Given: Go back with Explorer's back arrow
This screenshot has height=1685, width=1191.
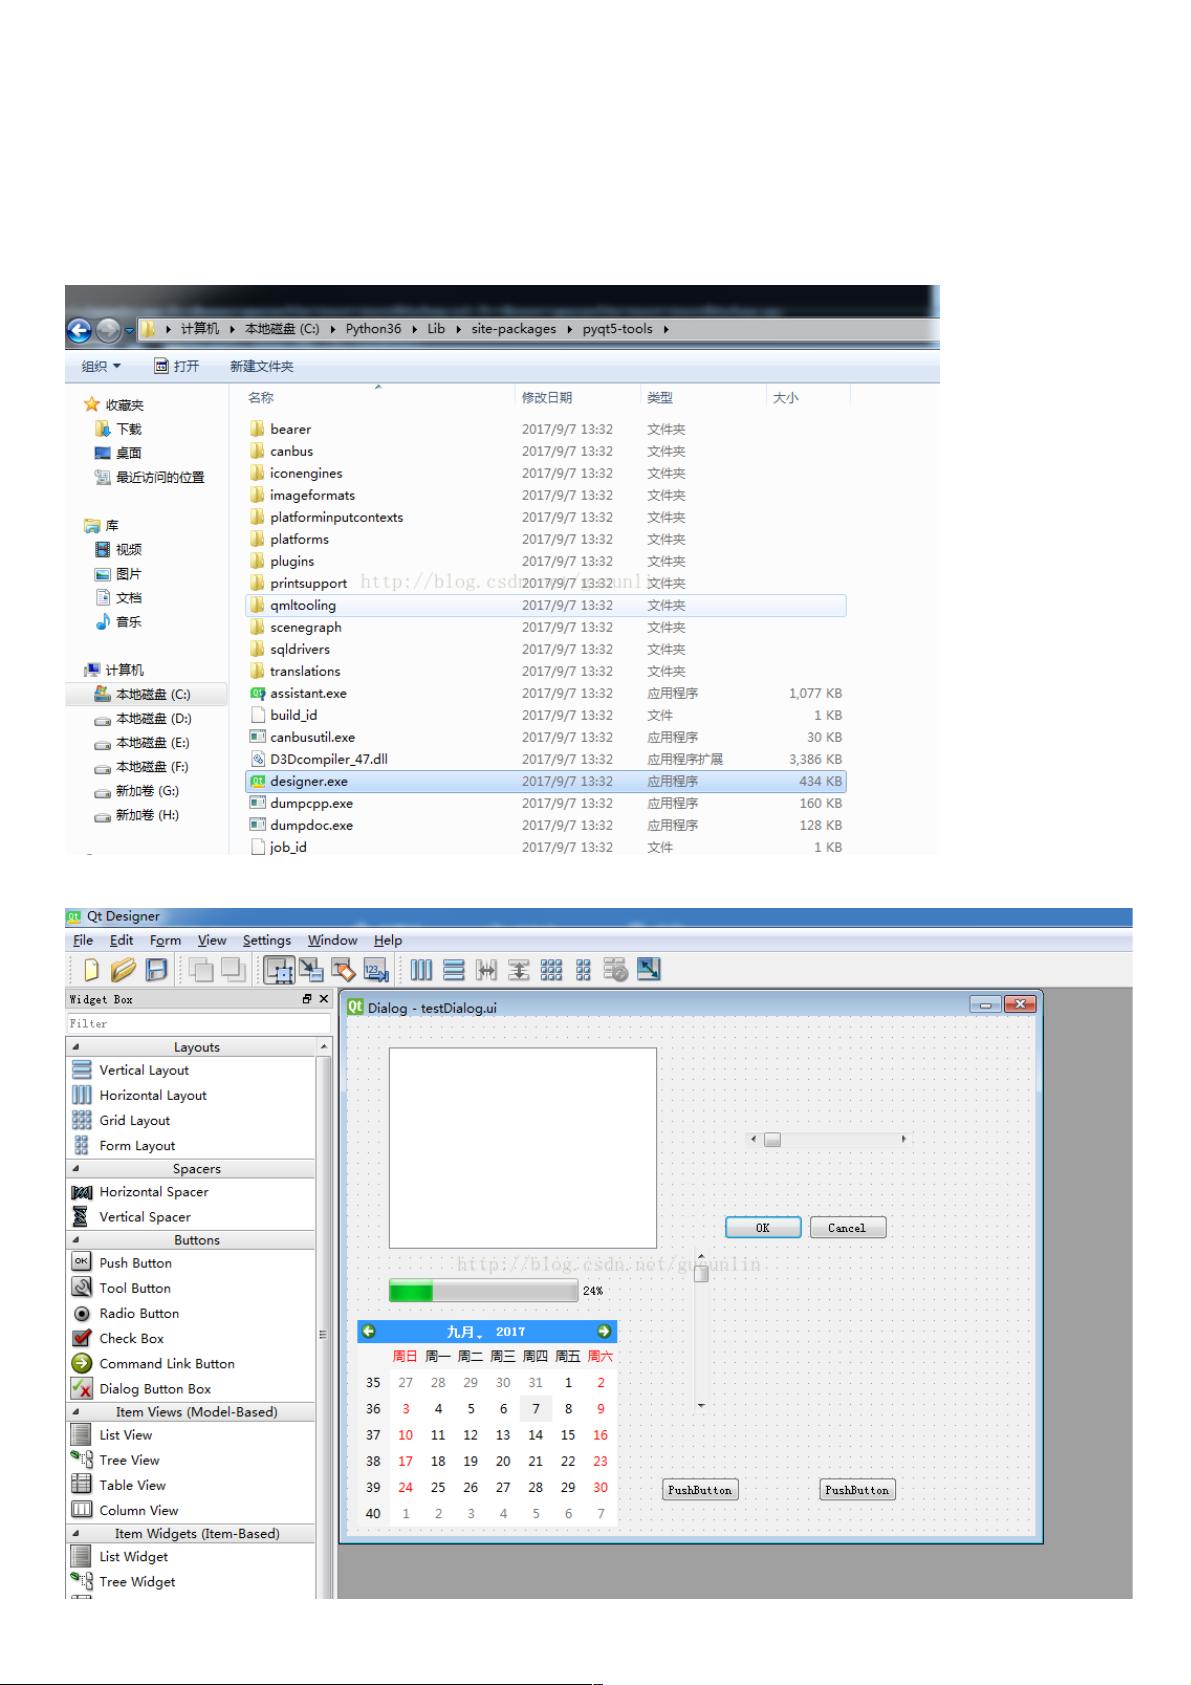Looking at the screenshot, I should pyautogui.click(x=79, y=330).
